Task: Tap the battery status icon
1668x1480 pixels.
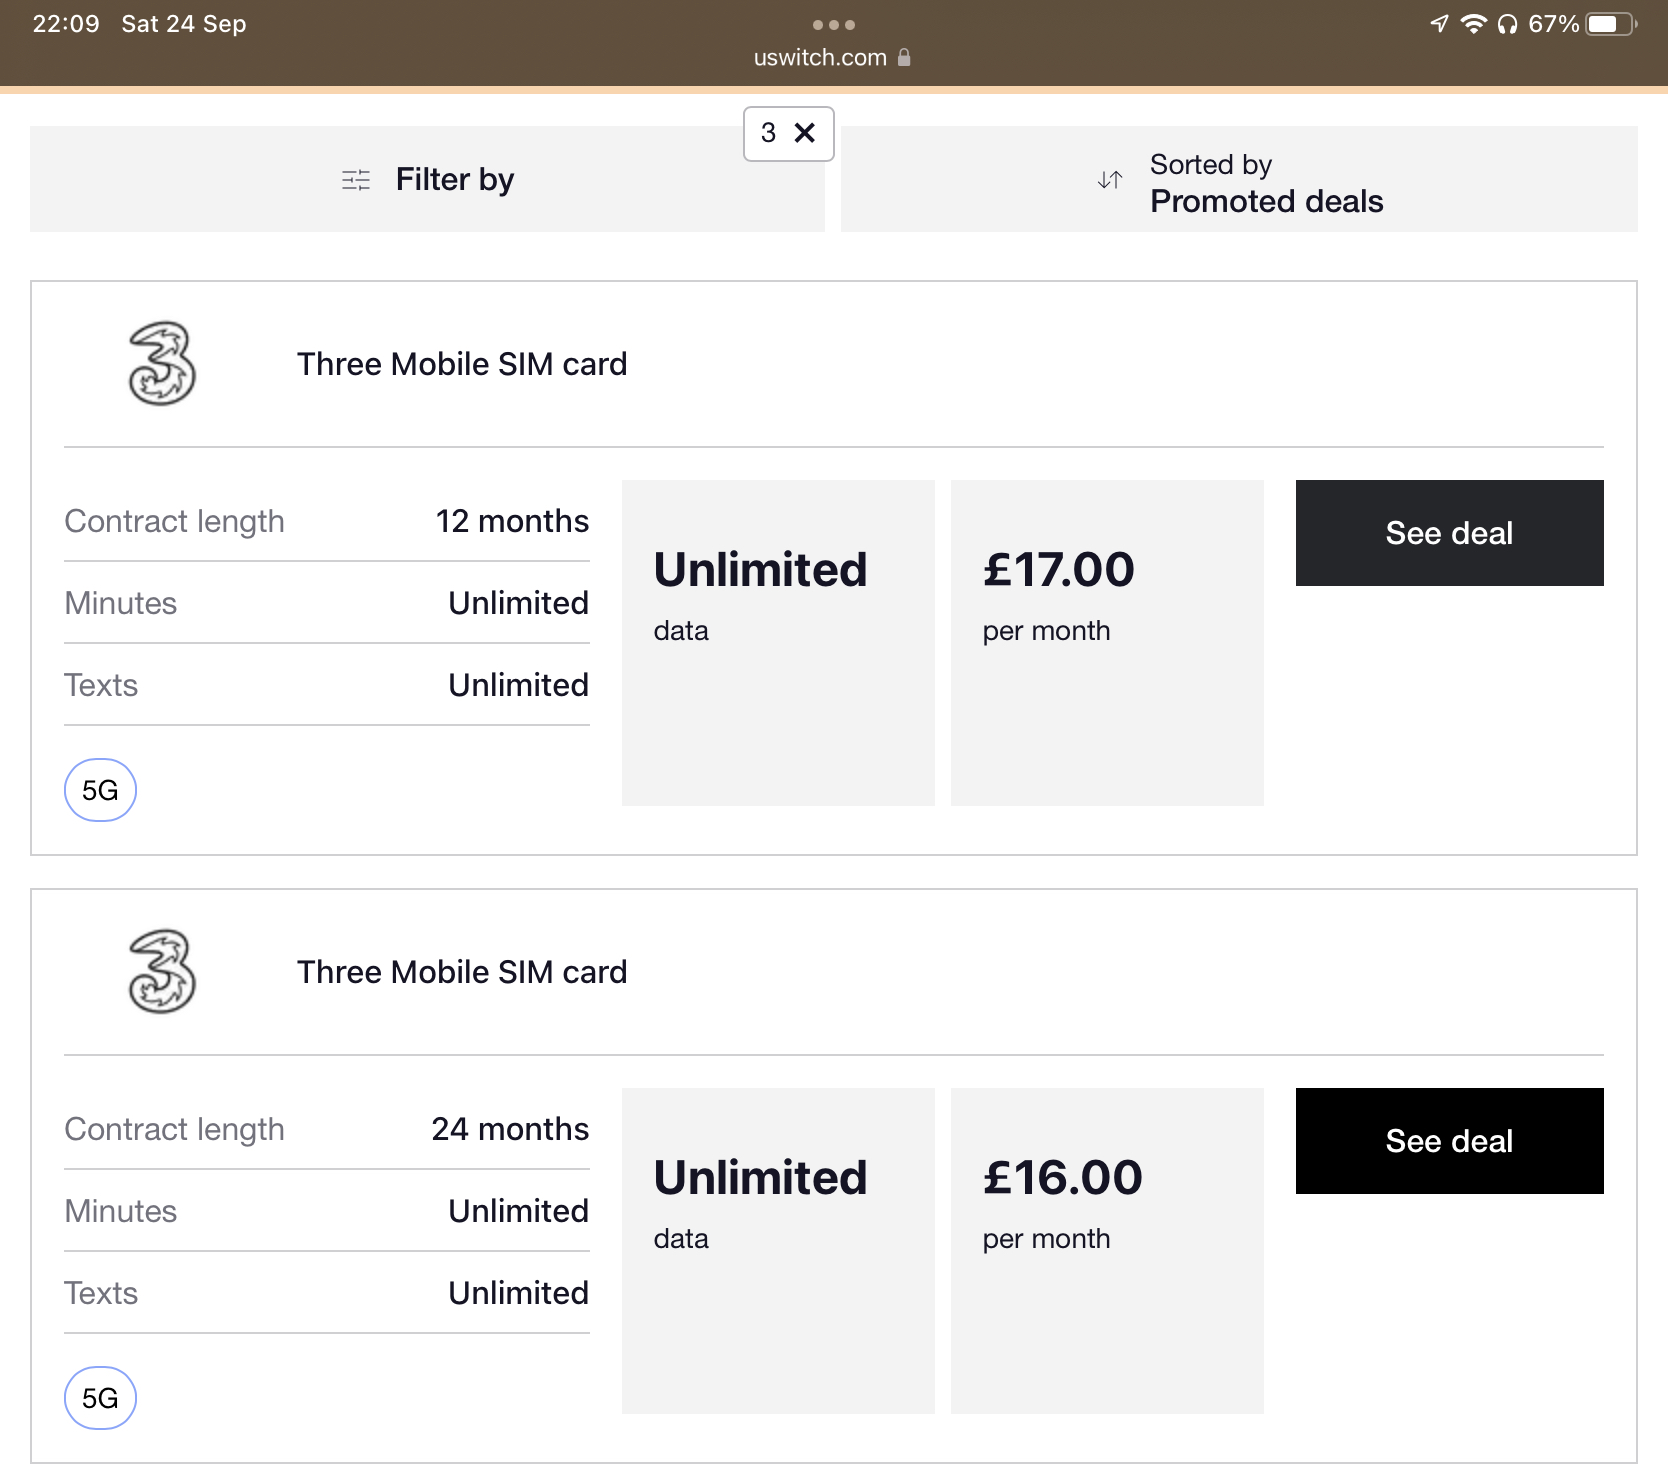Action: [x=1610, y=24]
